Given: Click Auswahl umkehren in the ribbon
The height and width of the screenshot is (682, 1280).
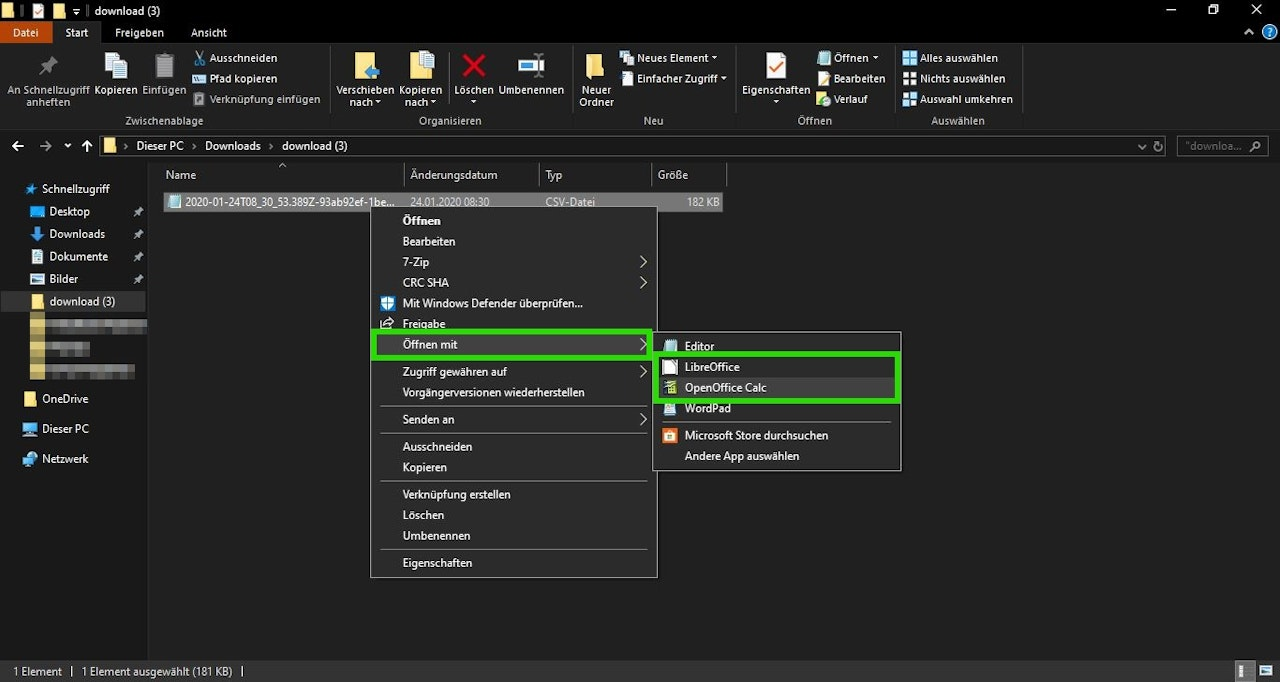Looking at the screenshot, I should (958, 99).
